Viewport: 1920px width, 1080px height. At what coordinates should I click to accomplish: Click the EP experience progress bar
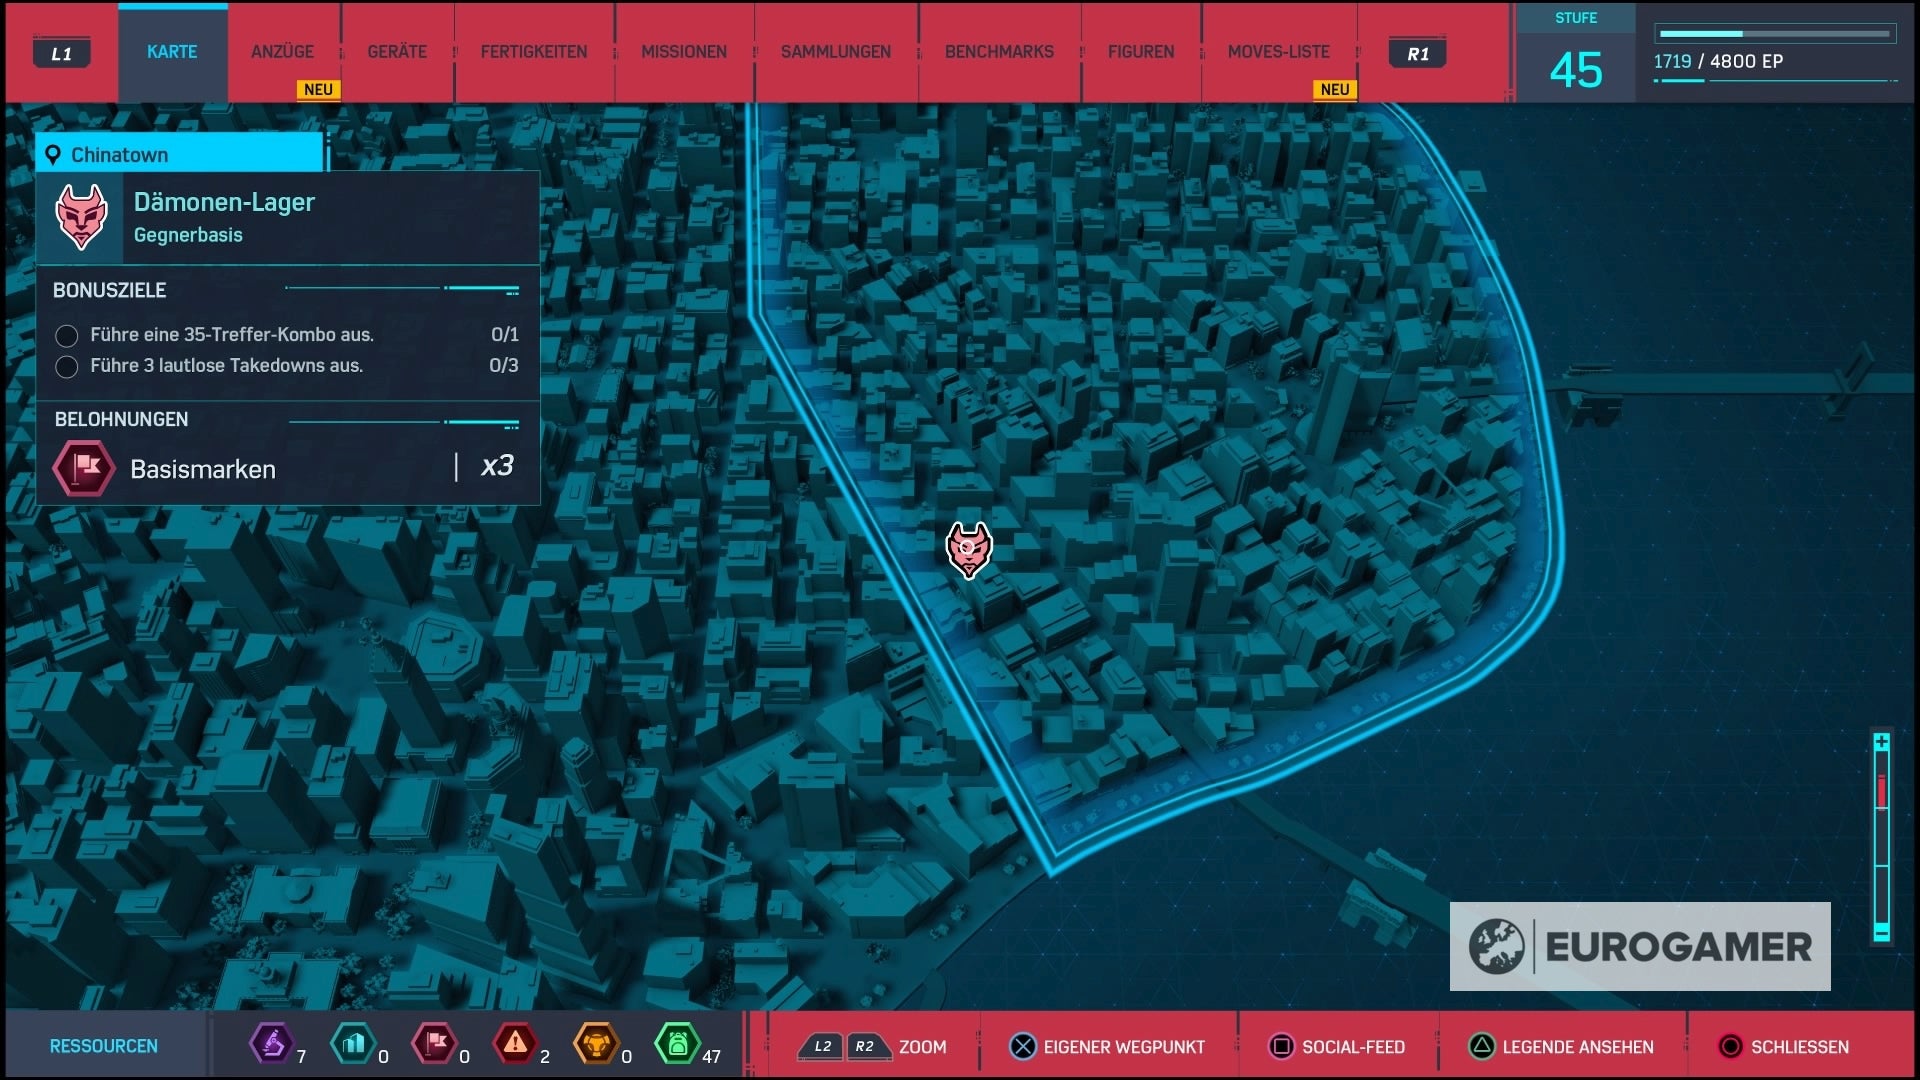click(1775, 34)
